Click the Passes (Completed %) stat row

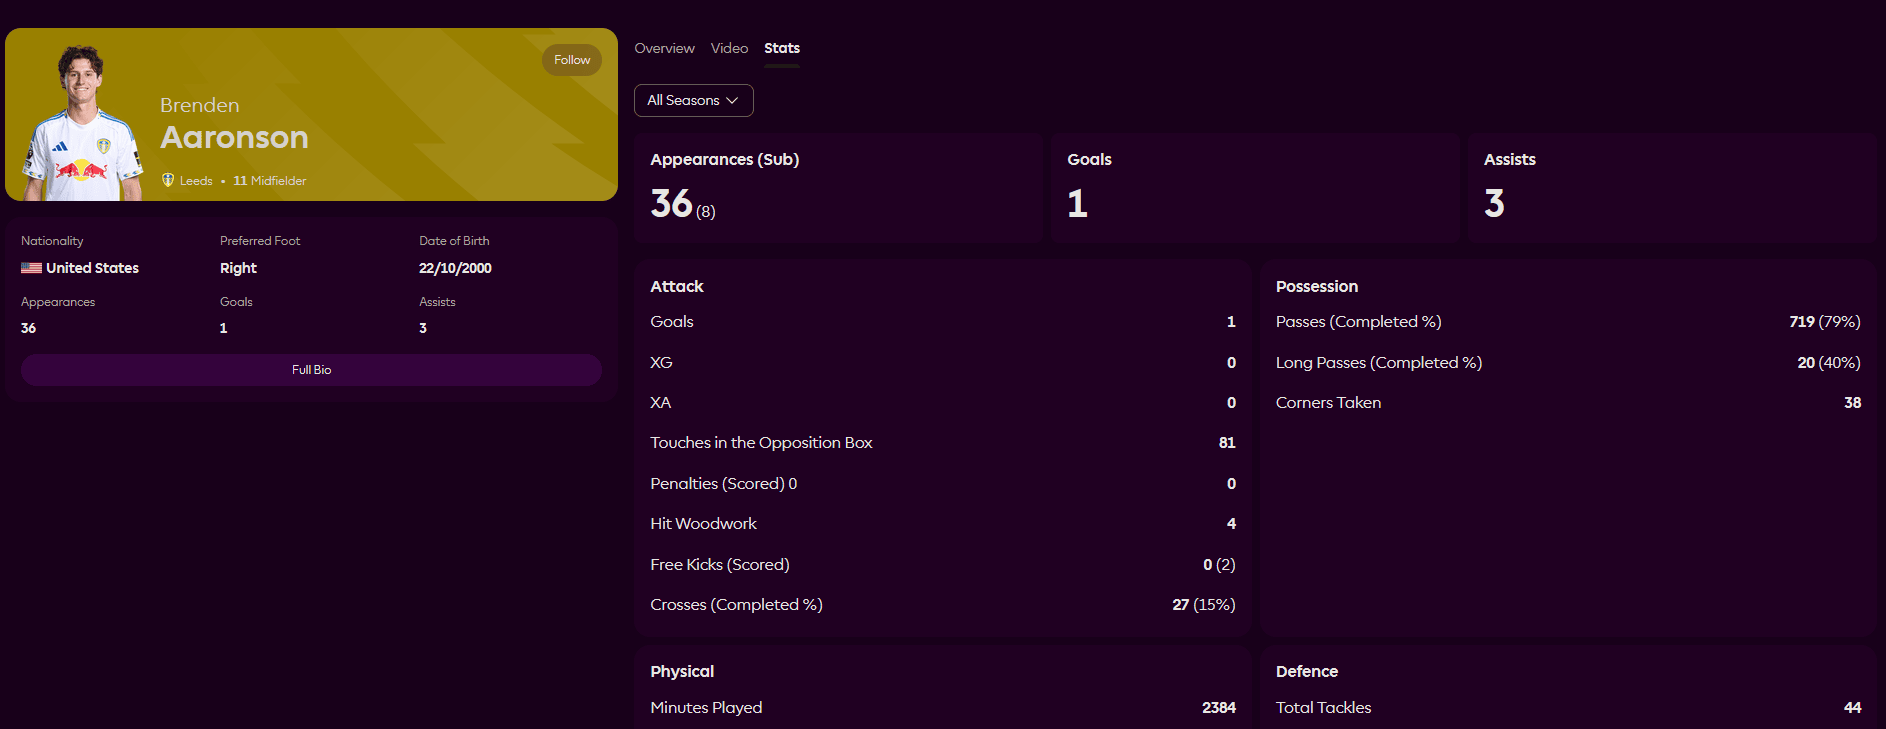coord(1567,322)
